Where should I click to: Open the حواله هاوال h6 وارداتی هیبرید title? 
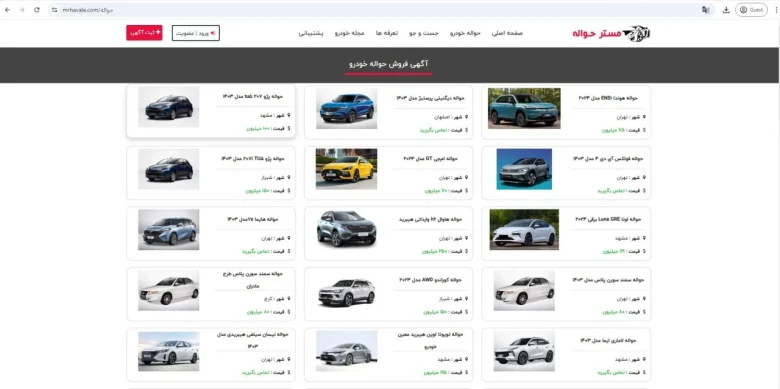(431, 219)
